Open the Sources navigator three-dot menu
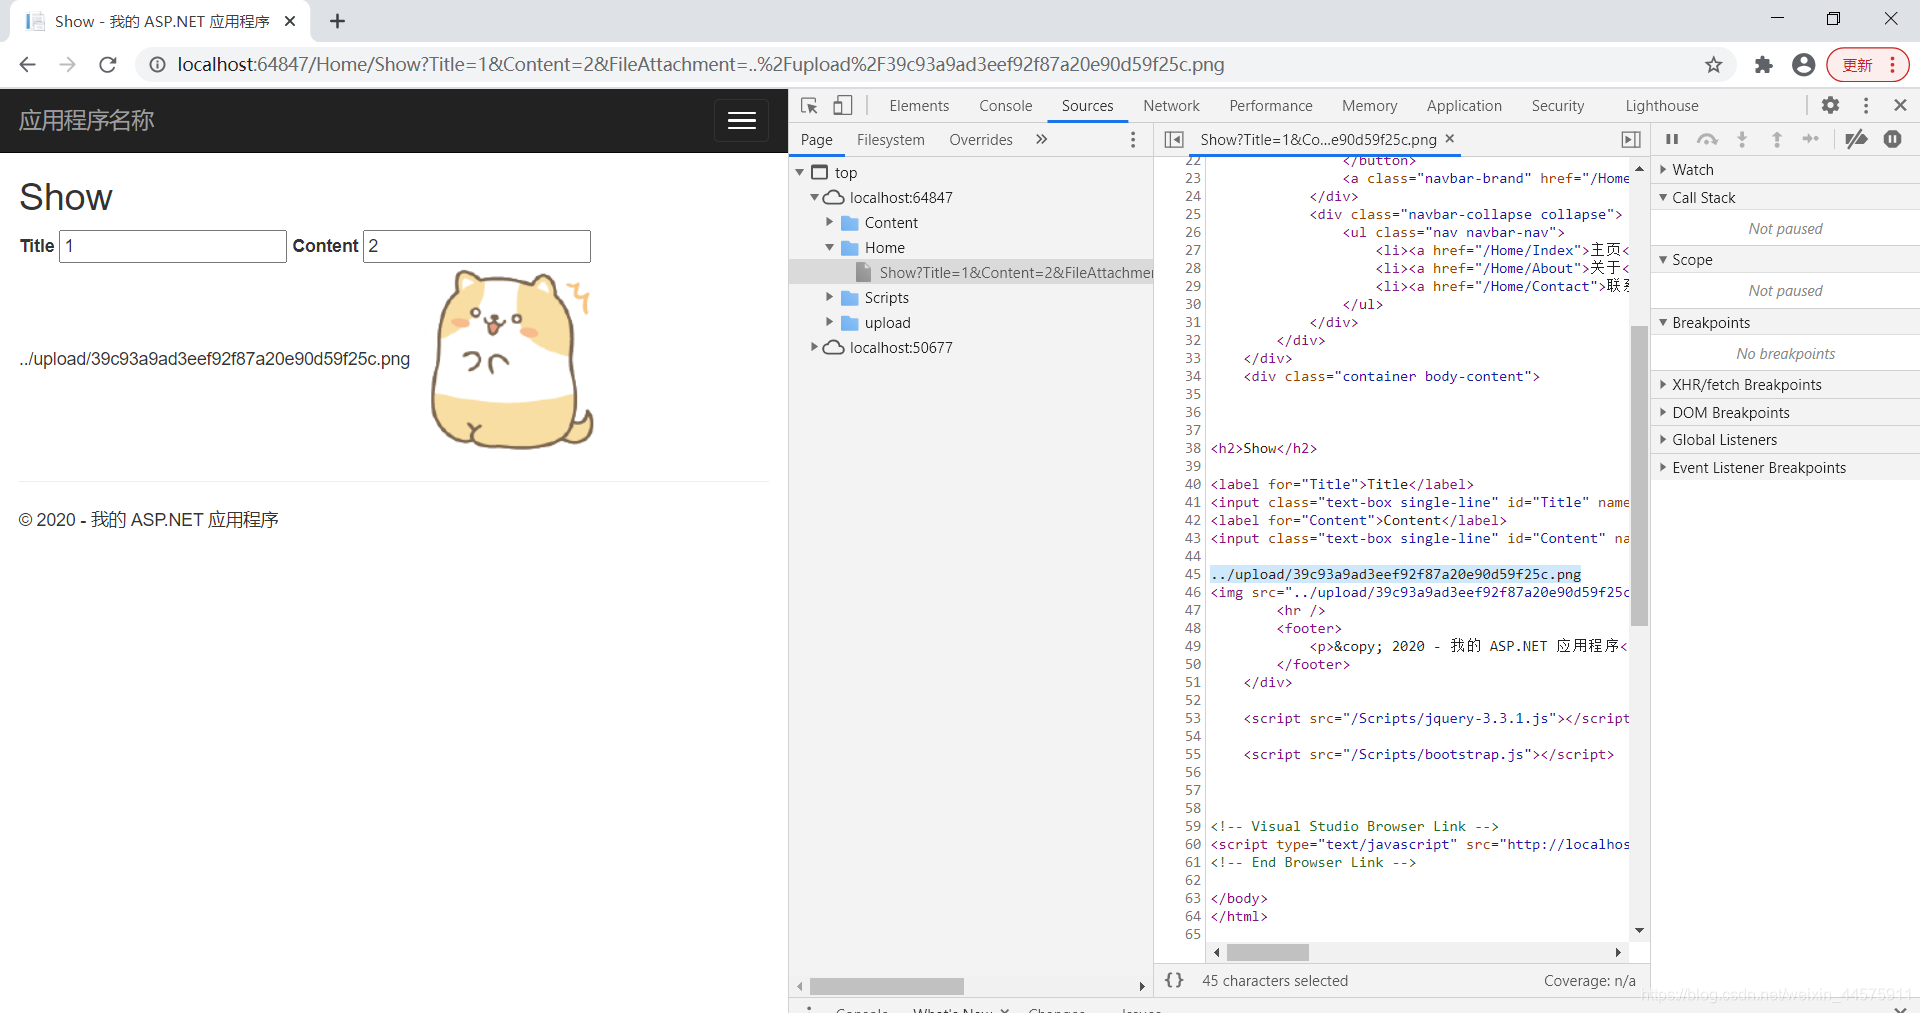 (1133, 140)
